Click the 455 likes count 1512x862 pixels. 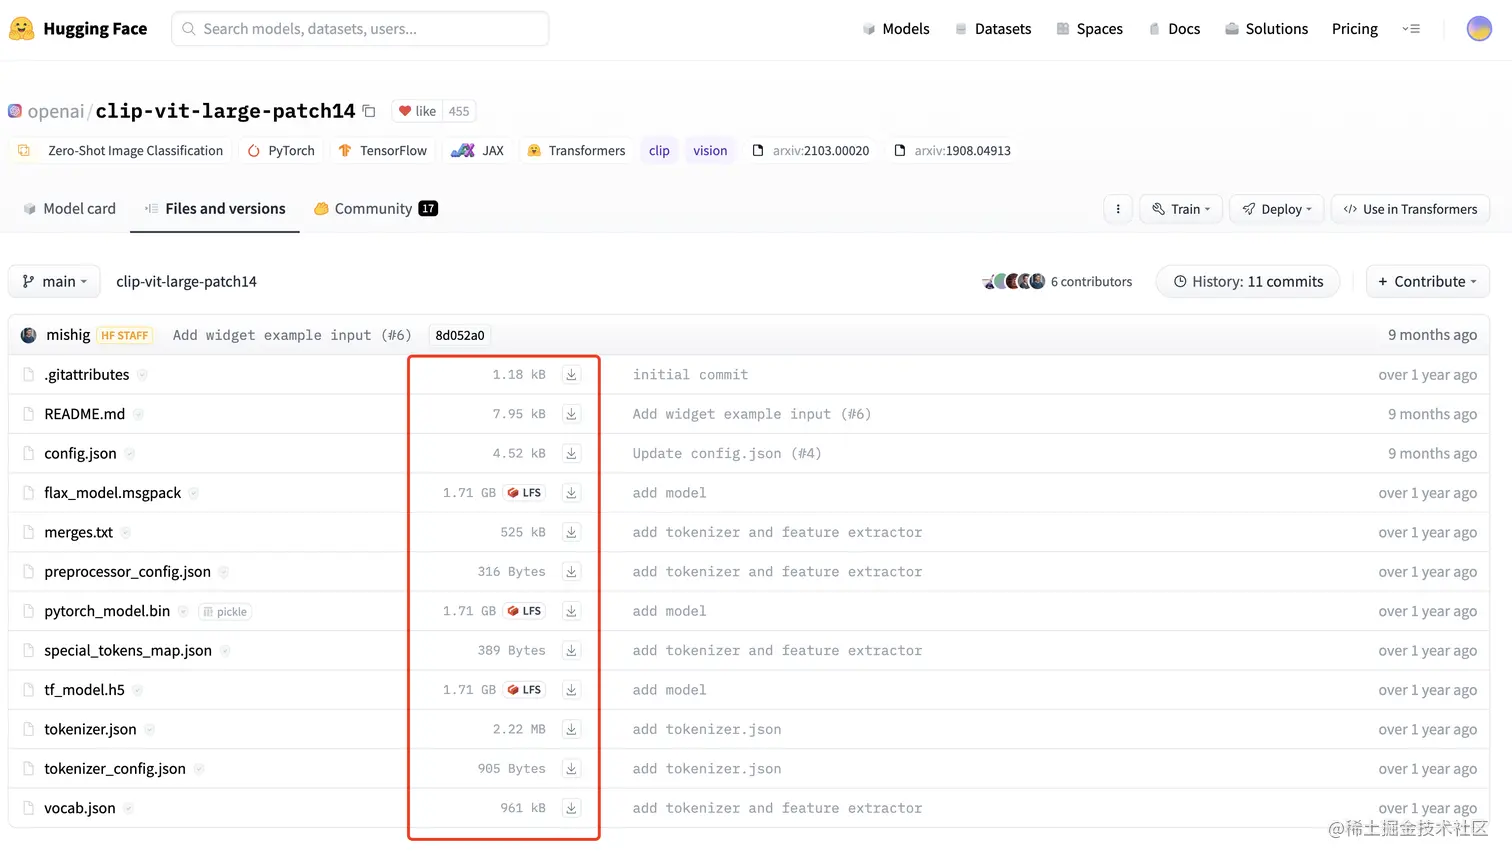459,111
